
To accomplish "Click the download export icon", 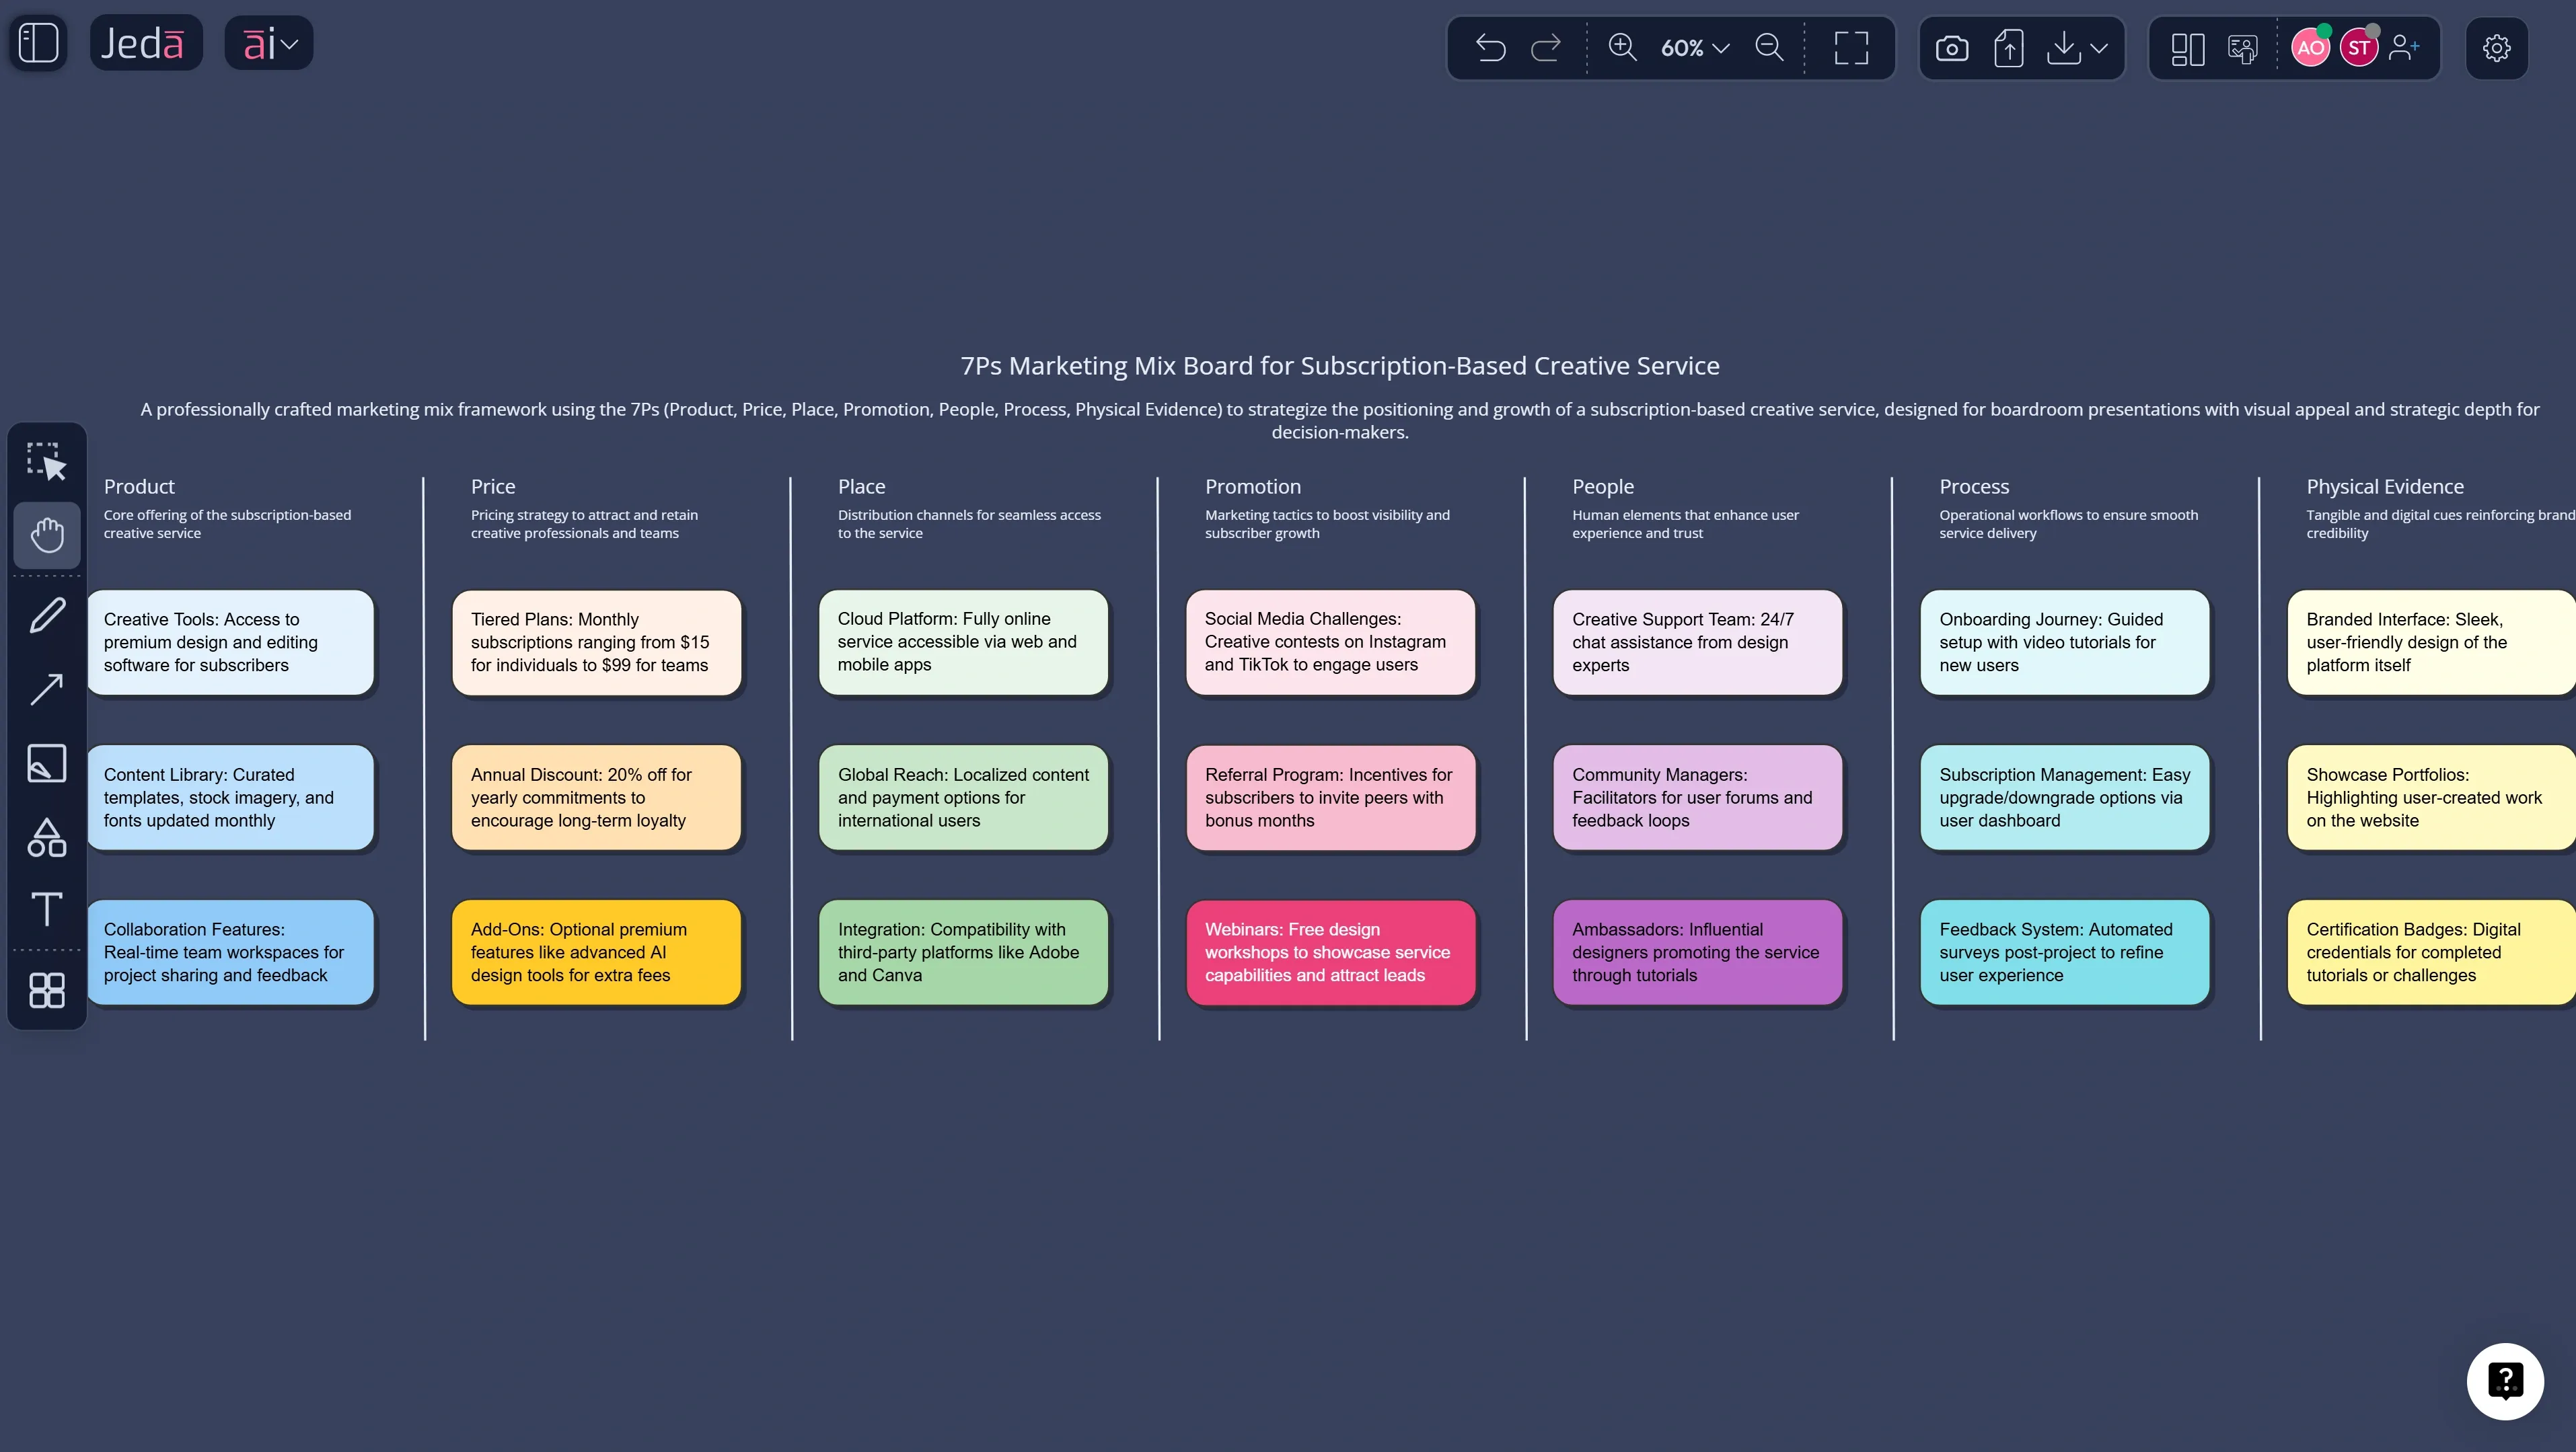I will pos(2061,47).
